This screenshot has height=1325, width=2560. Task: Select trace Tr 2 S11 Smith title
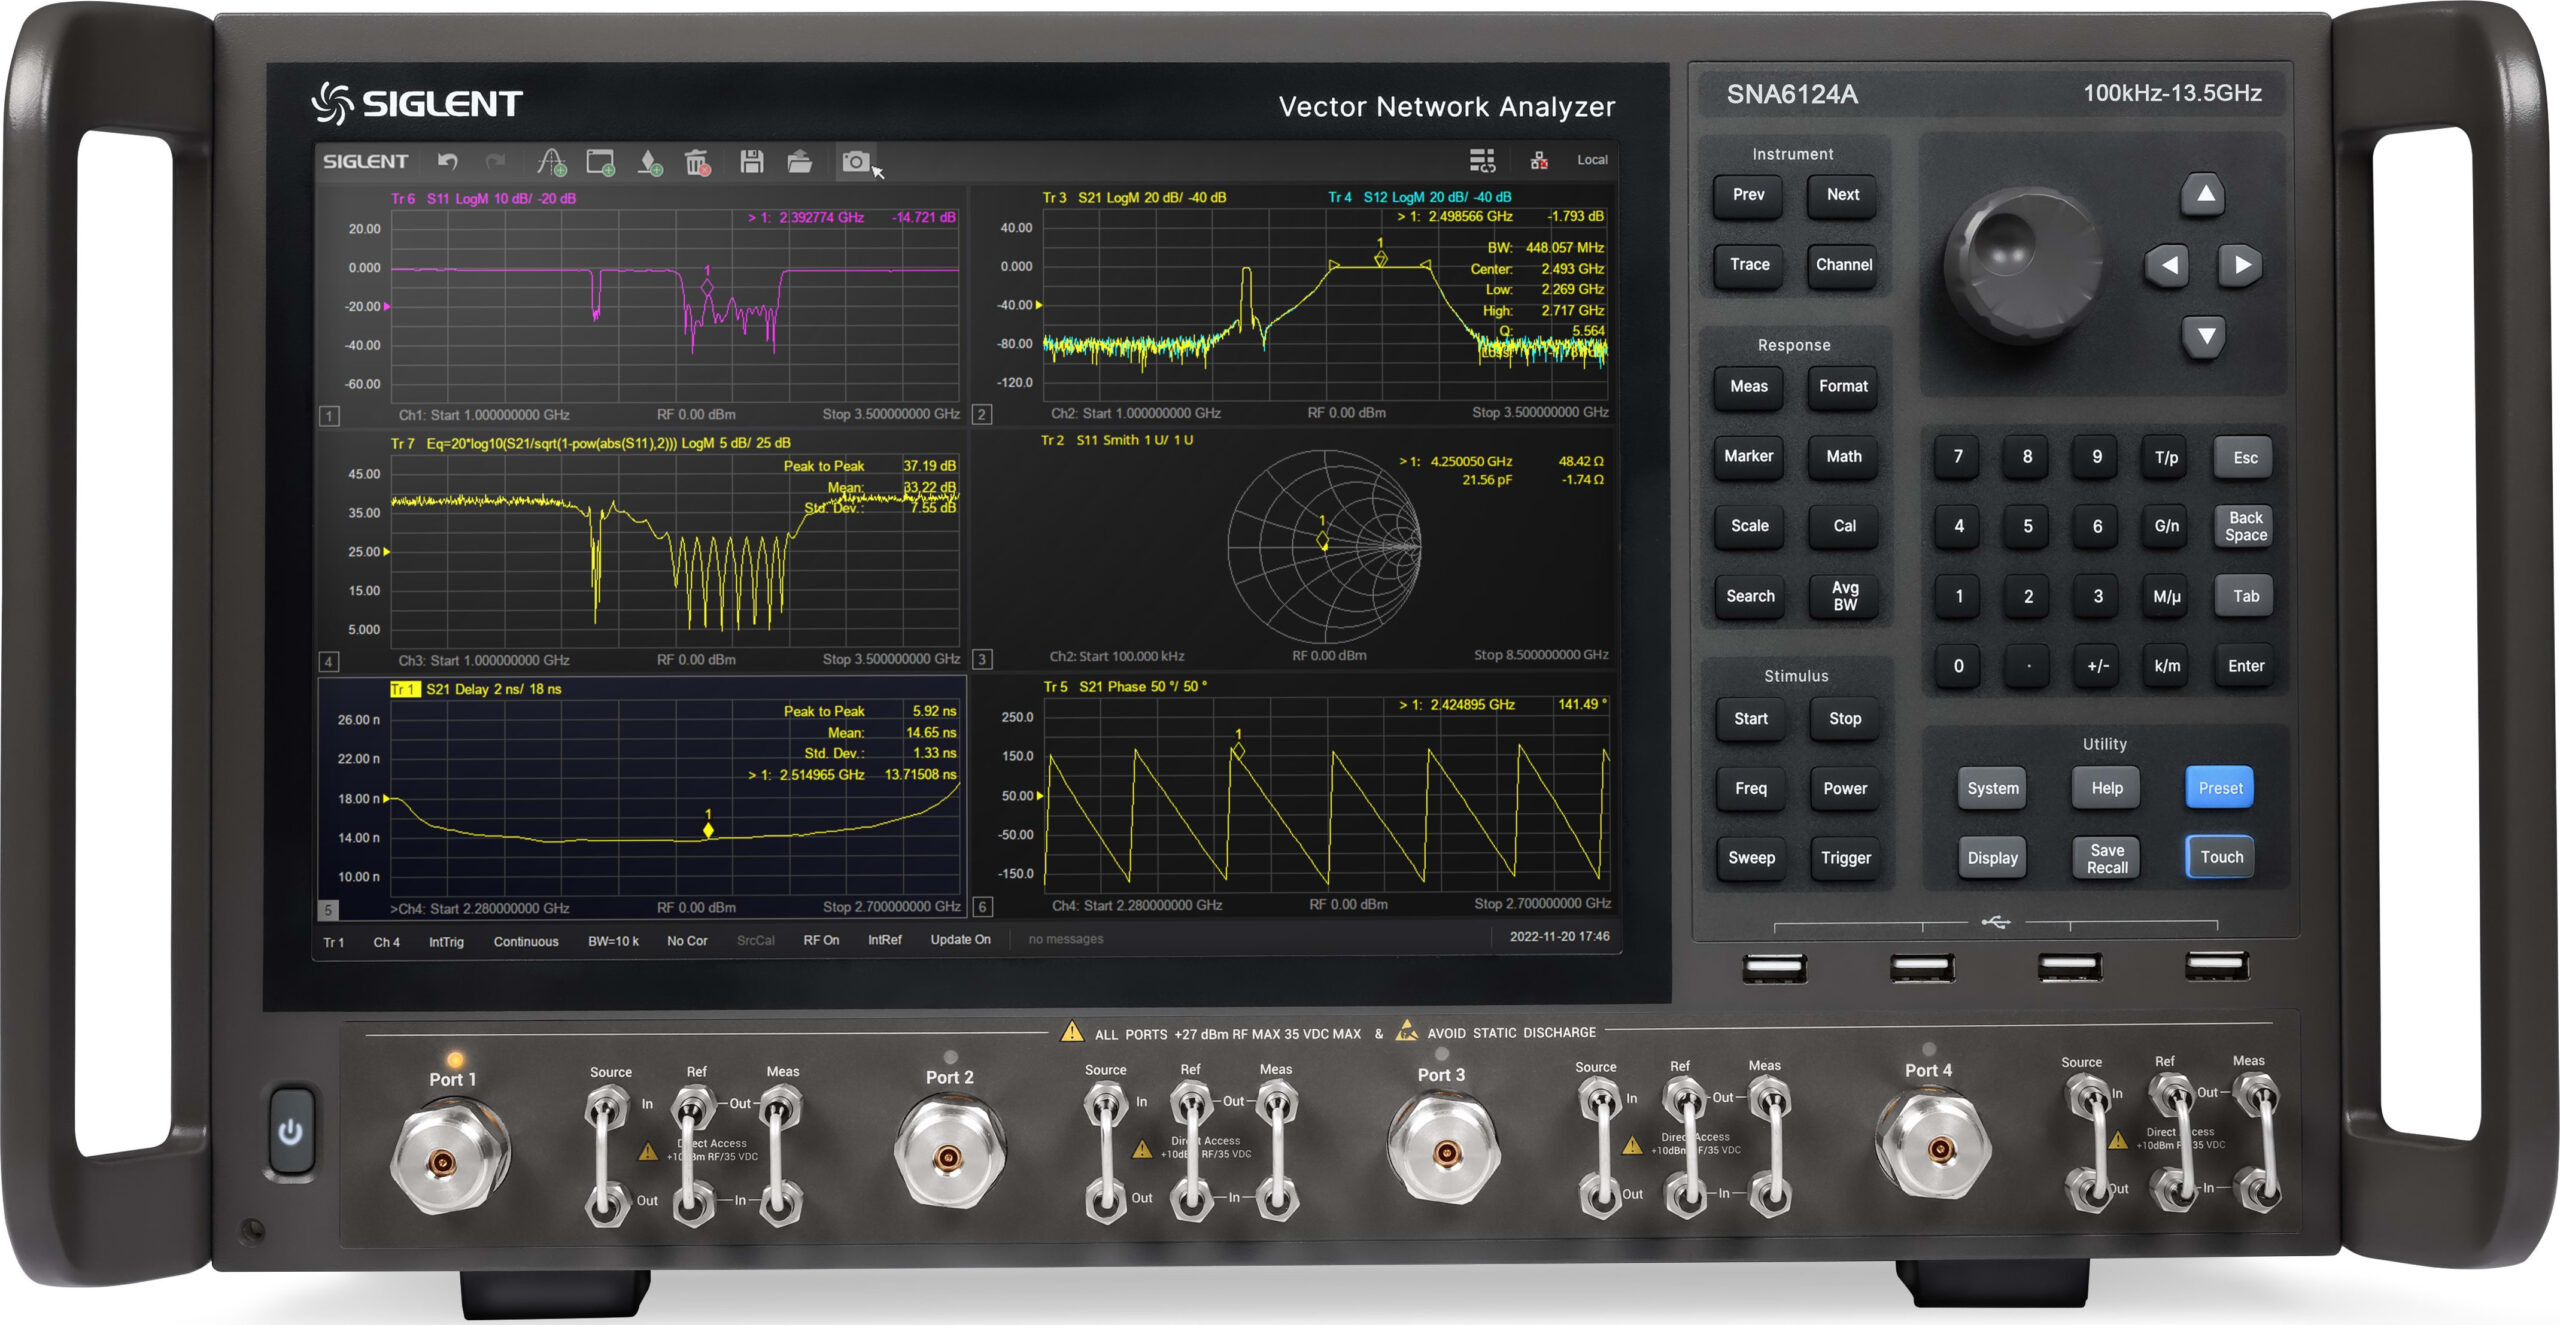pos(1117,440)
